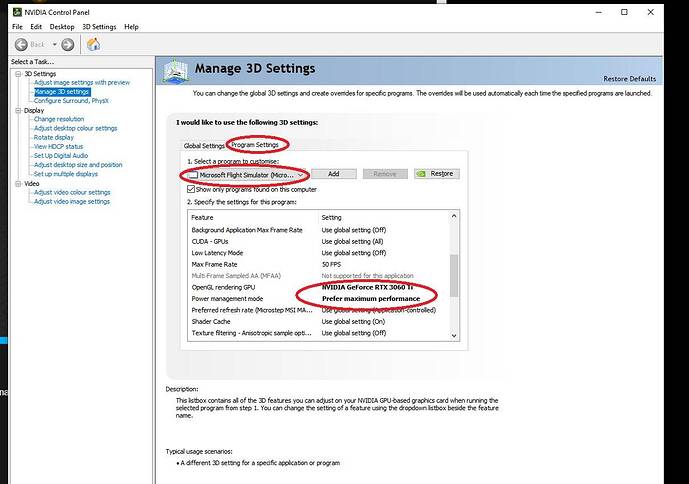Click the Power management mode feature name
Viewport: 689px width, 484px height.
point(227,298)
